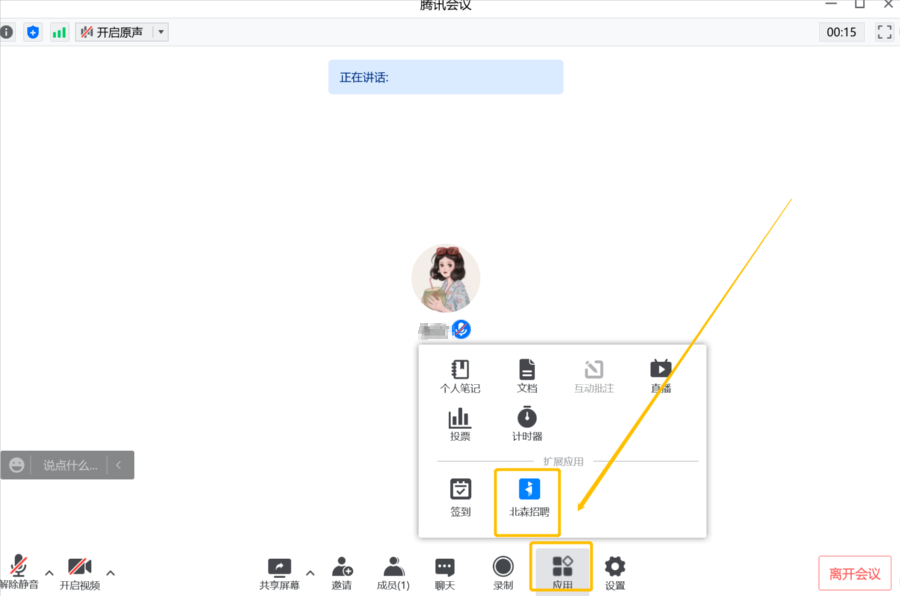The width and height of the screenshot is (900, 596).
Task: Open the 成员(1) members list
Action: click(393, 573)
